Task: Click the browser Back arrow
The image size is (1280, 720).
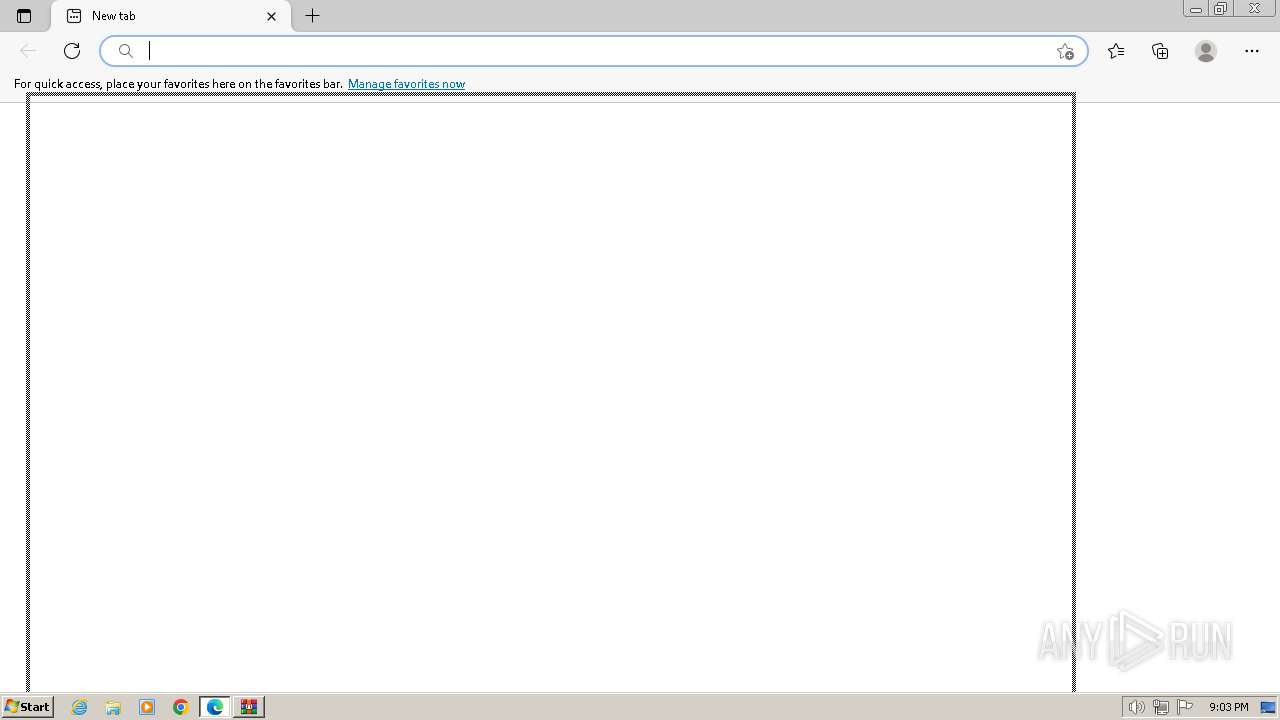Action: [28, 51]
